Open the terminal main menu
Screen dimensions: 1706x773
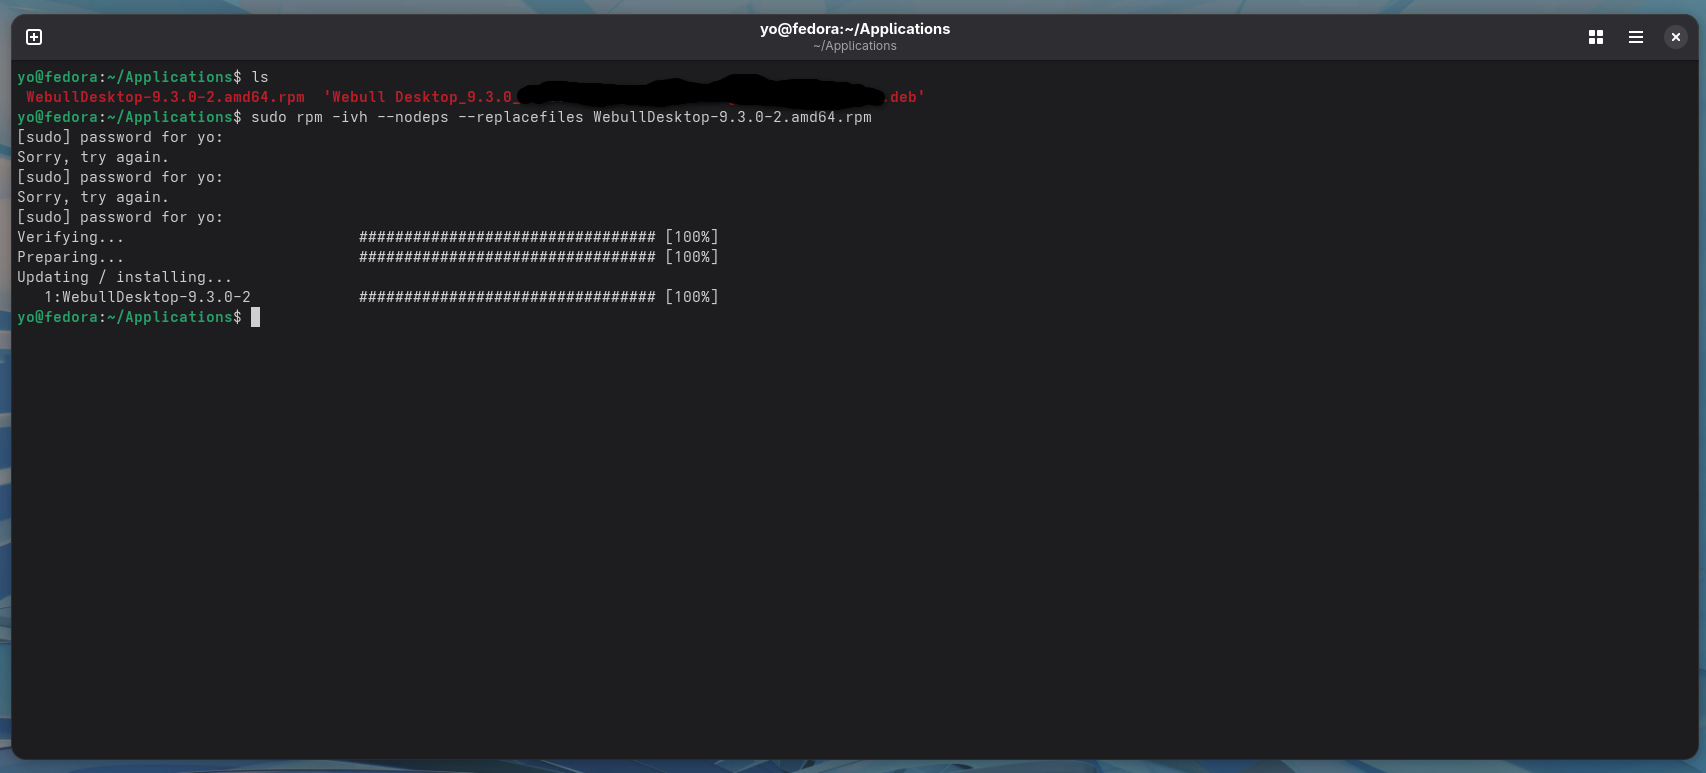1636,37
